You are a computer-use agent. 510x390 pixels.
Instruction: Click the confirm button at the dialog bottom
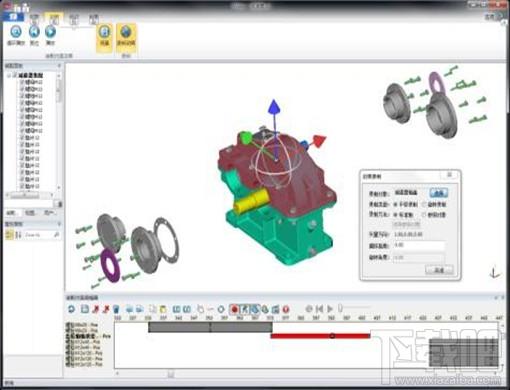[x=439, y=270]
